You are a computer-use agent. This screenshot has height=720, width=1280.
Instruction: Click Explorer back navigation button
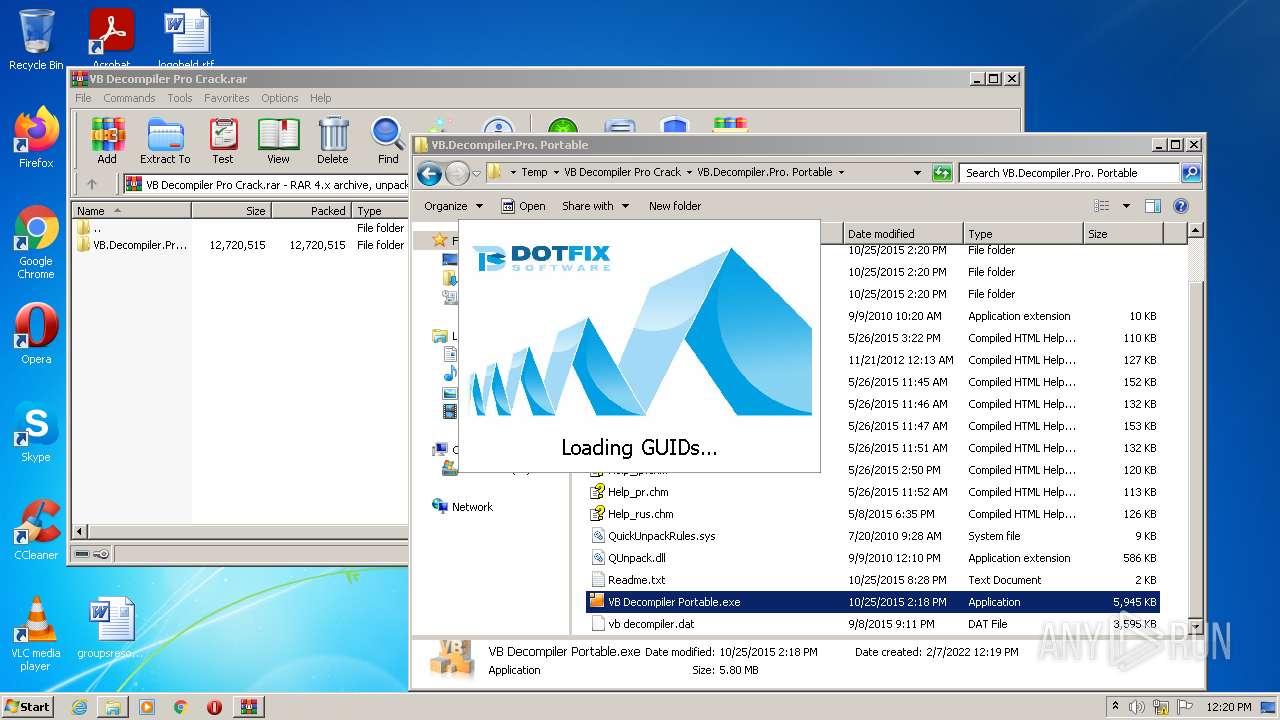pyautogui.click(x=429, y=173)
